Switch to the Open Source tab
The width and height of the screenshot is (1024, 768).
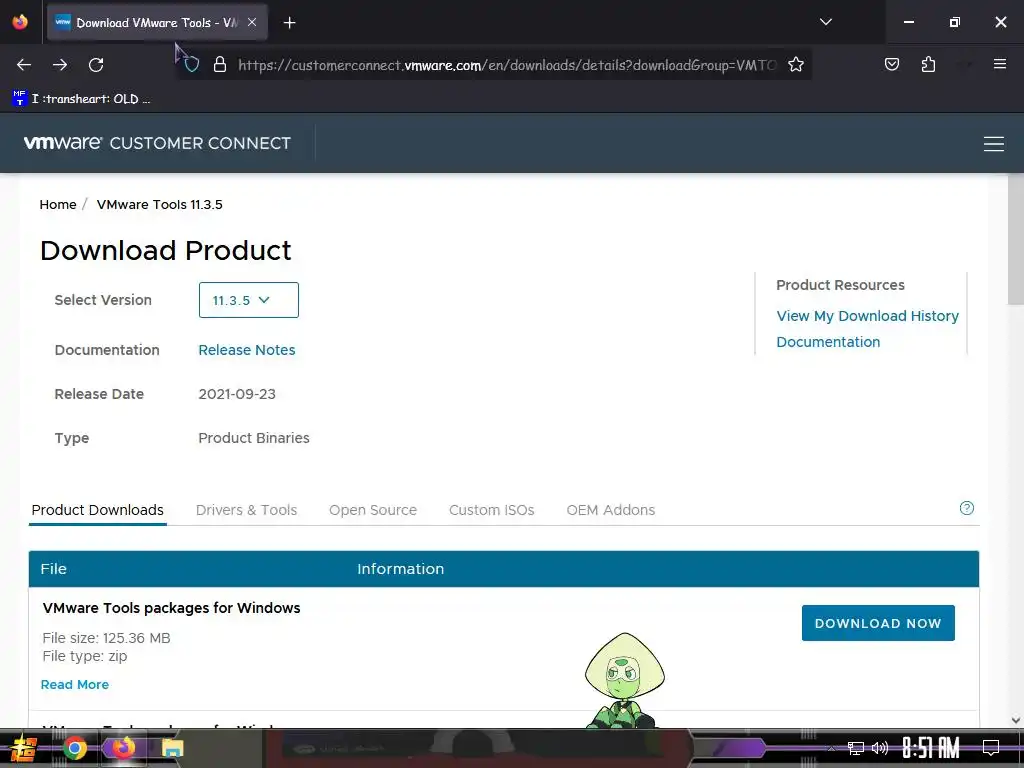[x=373, y=510]
